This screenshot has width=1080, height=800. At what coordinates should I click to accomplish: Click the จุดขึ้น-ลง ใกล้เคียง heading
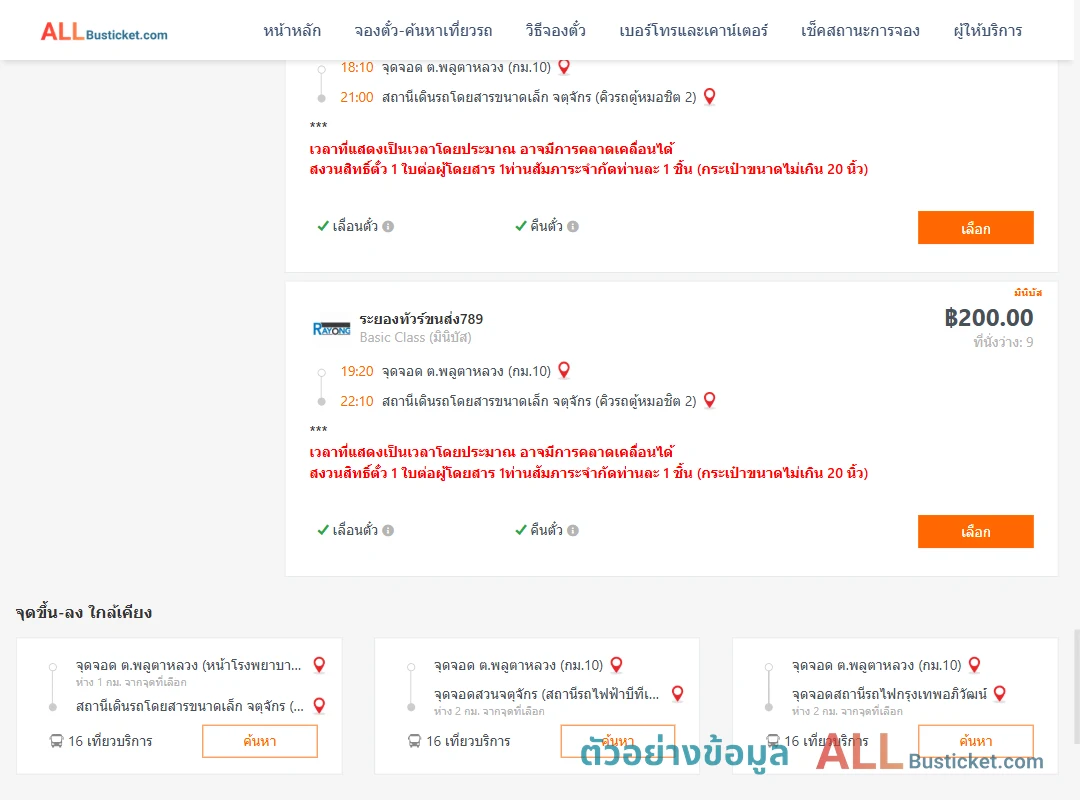83,612
